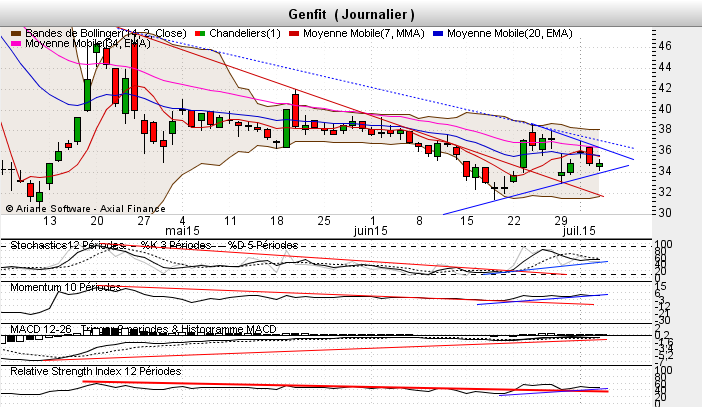This screenshot has width=702, height=407.
Task: Click the mai15 month label
Action: pos(182,231)
